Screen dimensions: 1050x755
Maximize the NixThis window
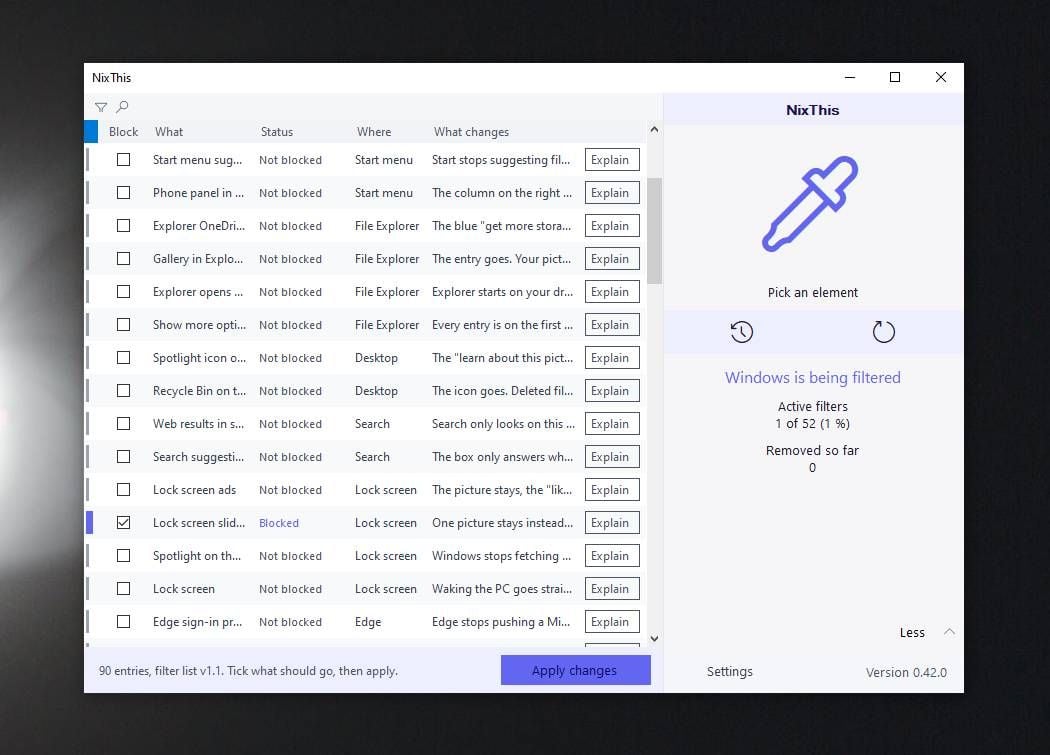click(x=895, y=77)
